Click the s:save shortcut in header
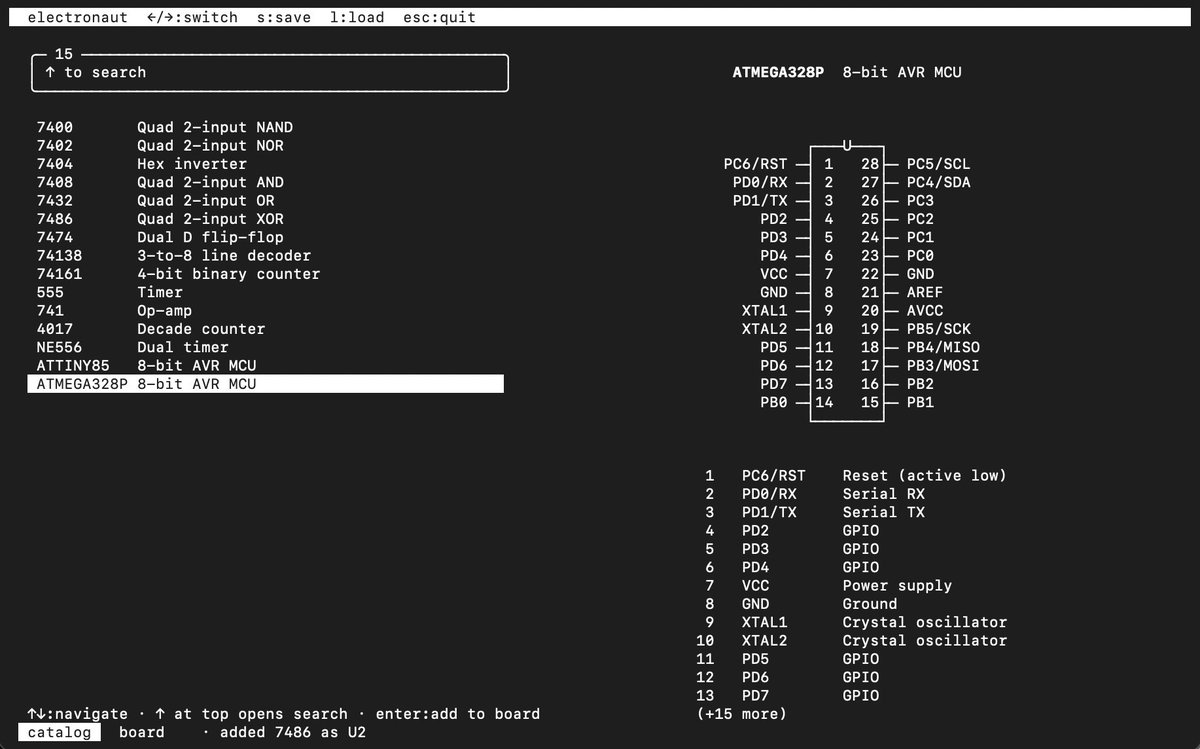The width and height of the screenshot is (1200, 749). pyautogui.click(x=284, y=17)
